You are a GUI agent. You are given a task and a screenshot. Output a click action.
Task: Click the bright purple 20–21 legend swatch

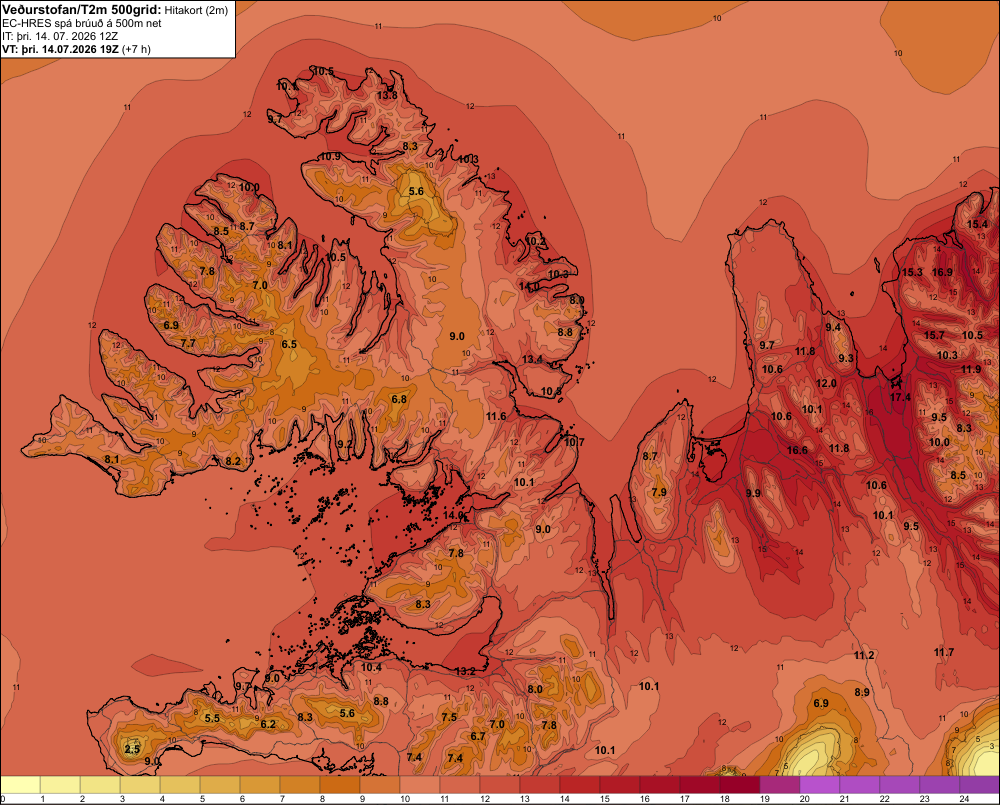pyautogui.click(x=820, y=785)
